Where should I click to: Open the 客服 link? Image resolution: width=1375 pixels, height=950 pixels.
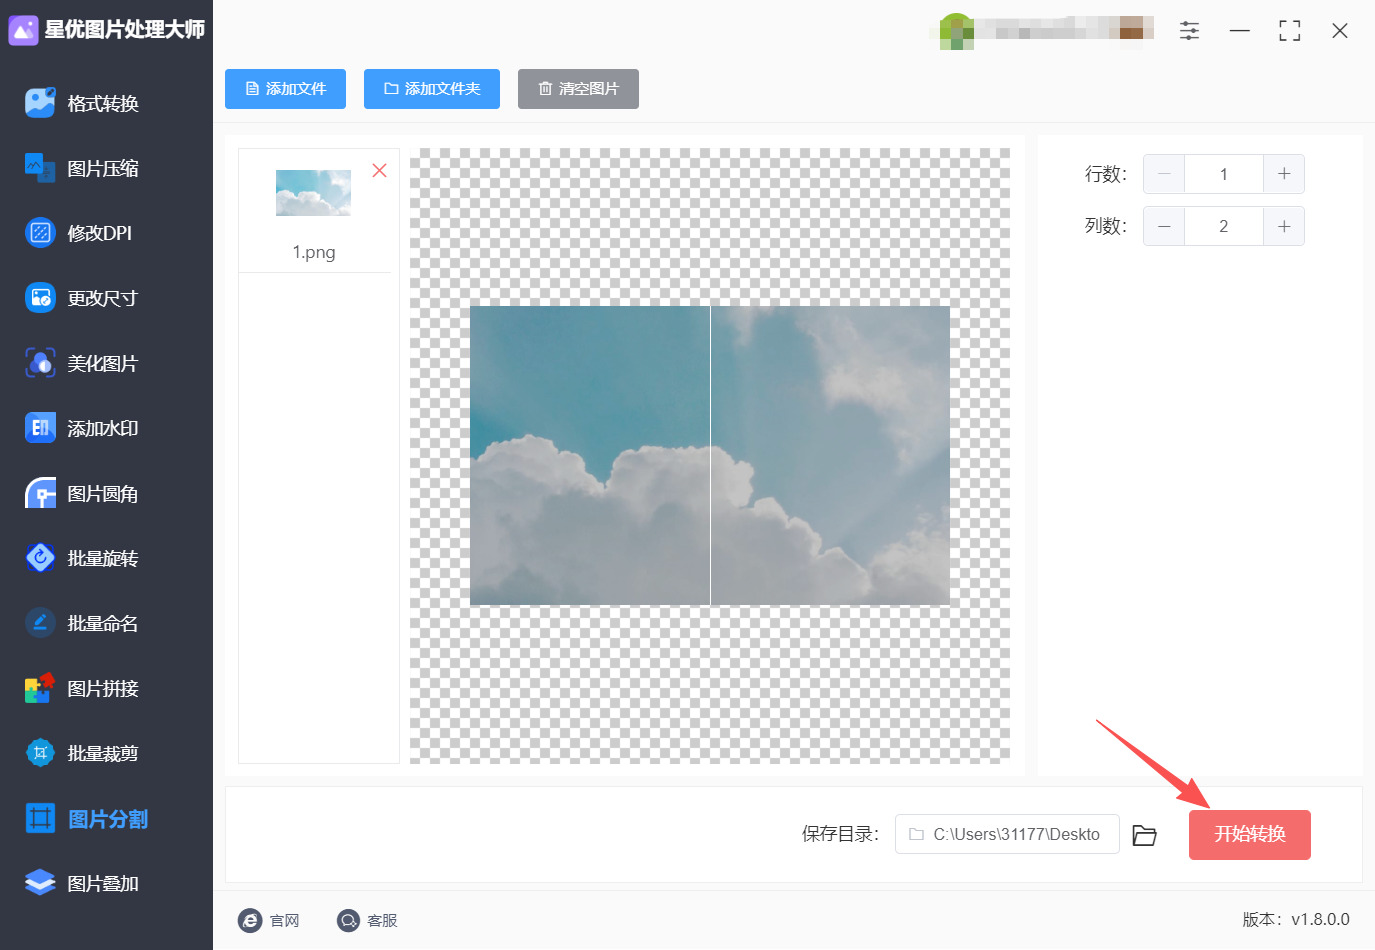(x=382, y=920)
